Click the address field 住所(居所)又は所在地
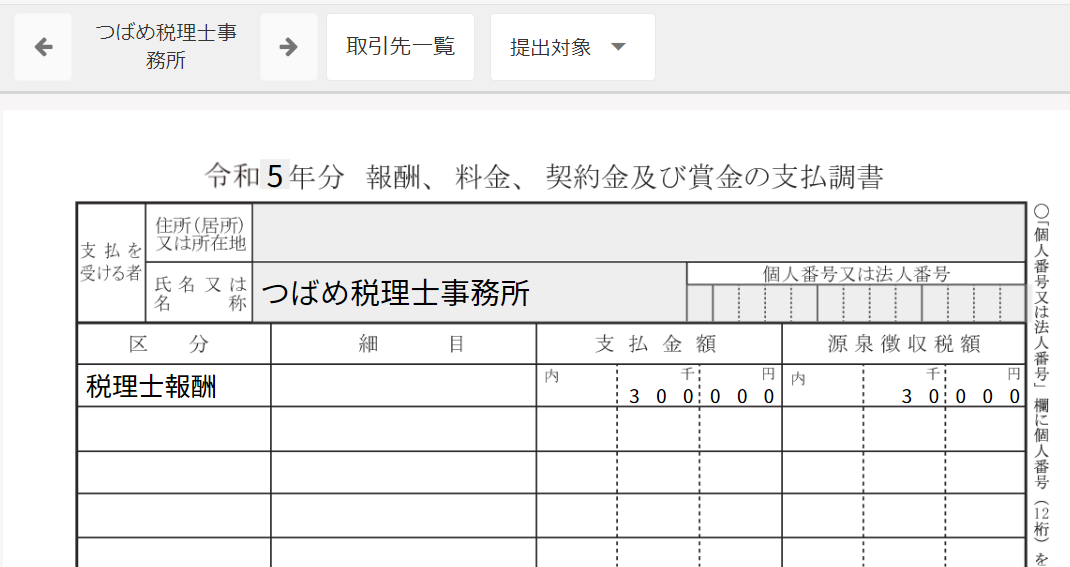Viewport: 1070px width, 567px height. point(639,233)
